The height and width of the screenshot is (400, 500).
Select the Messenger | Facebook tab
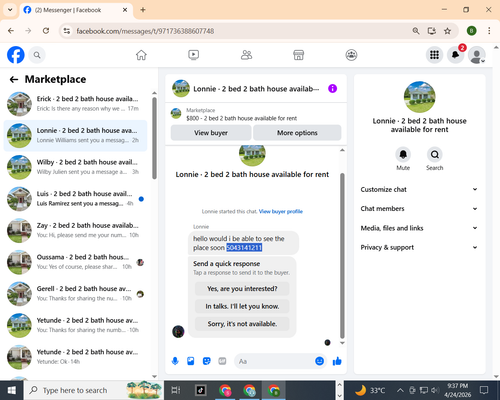(76, 10)
